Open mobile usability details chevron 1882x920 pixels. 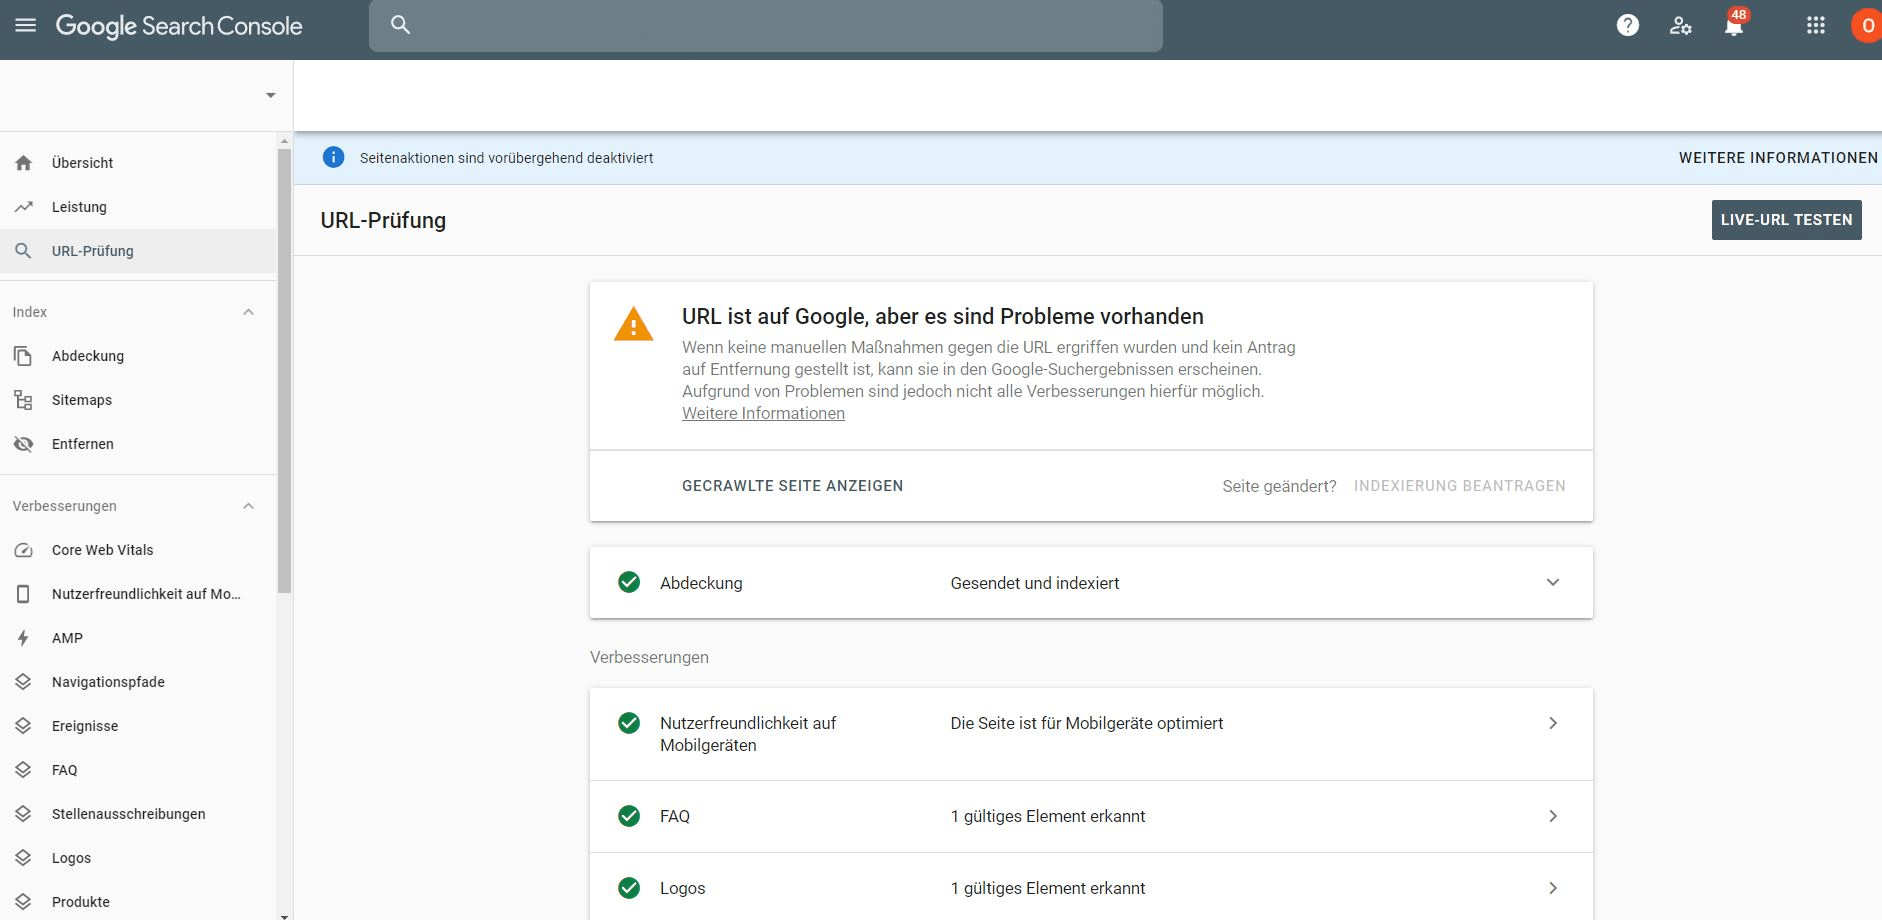[x=1553, y=723]
